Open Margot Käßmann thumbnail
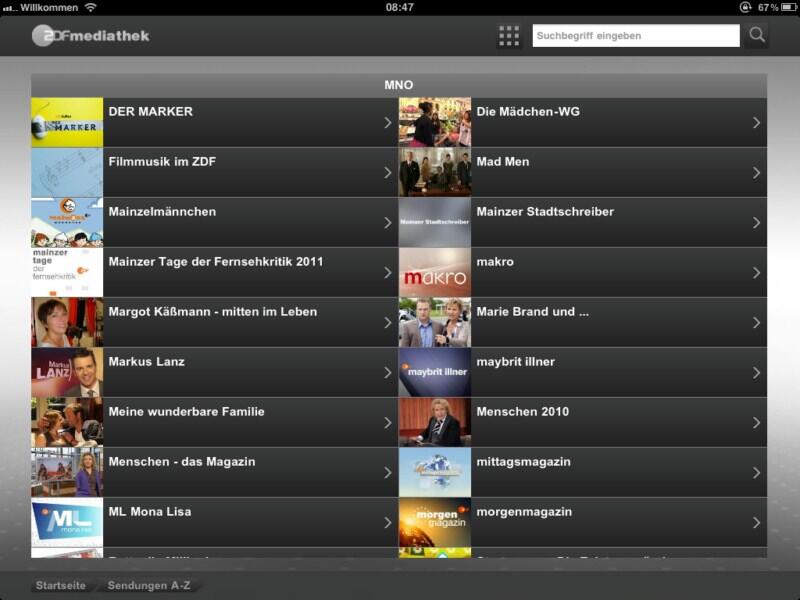The width and height of the screenshot is (800, 600). (67, 322)
